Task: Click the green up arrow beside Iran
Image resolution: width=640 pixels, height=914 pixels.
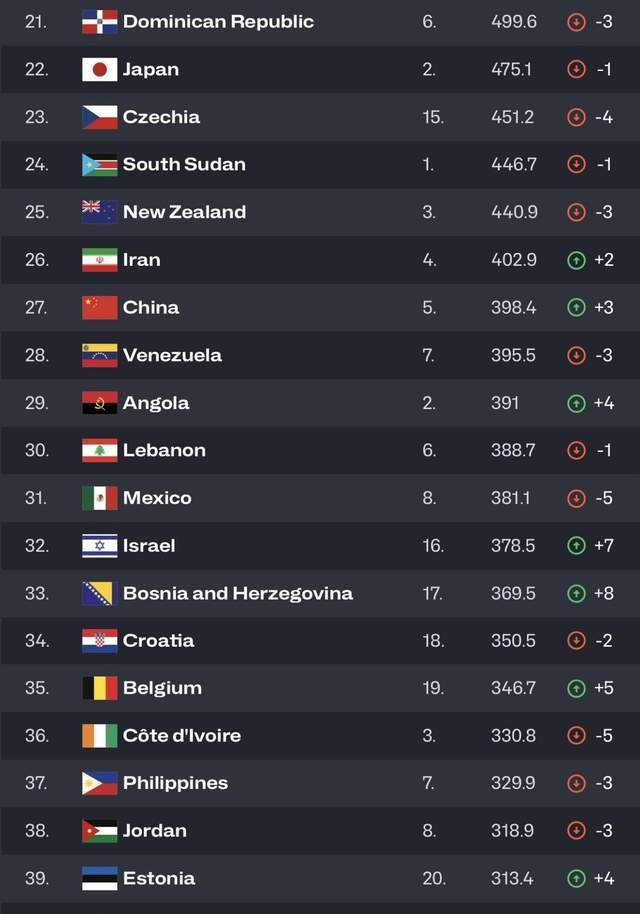Action: [x=576, y=260]
